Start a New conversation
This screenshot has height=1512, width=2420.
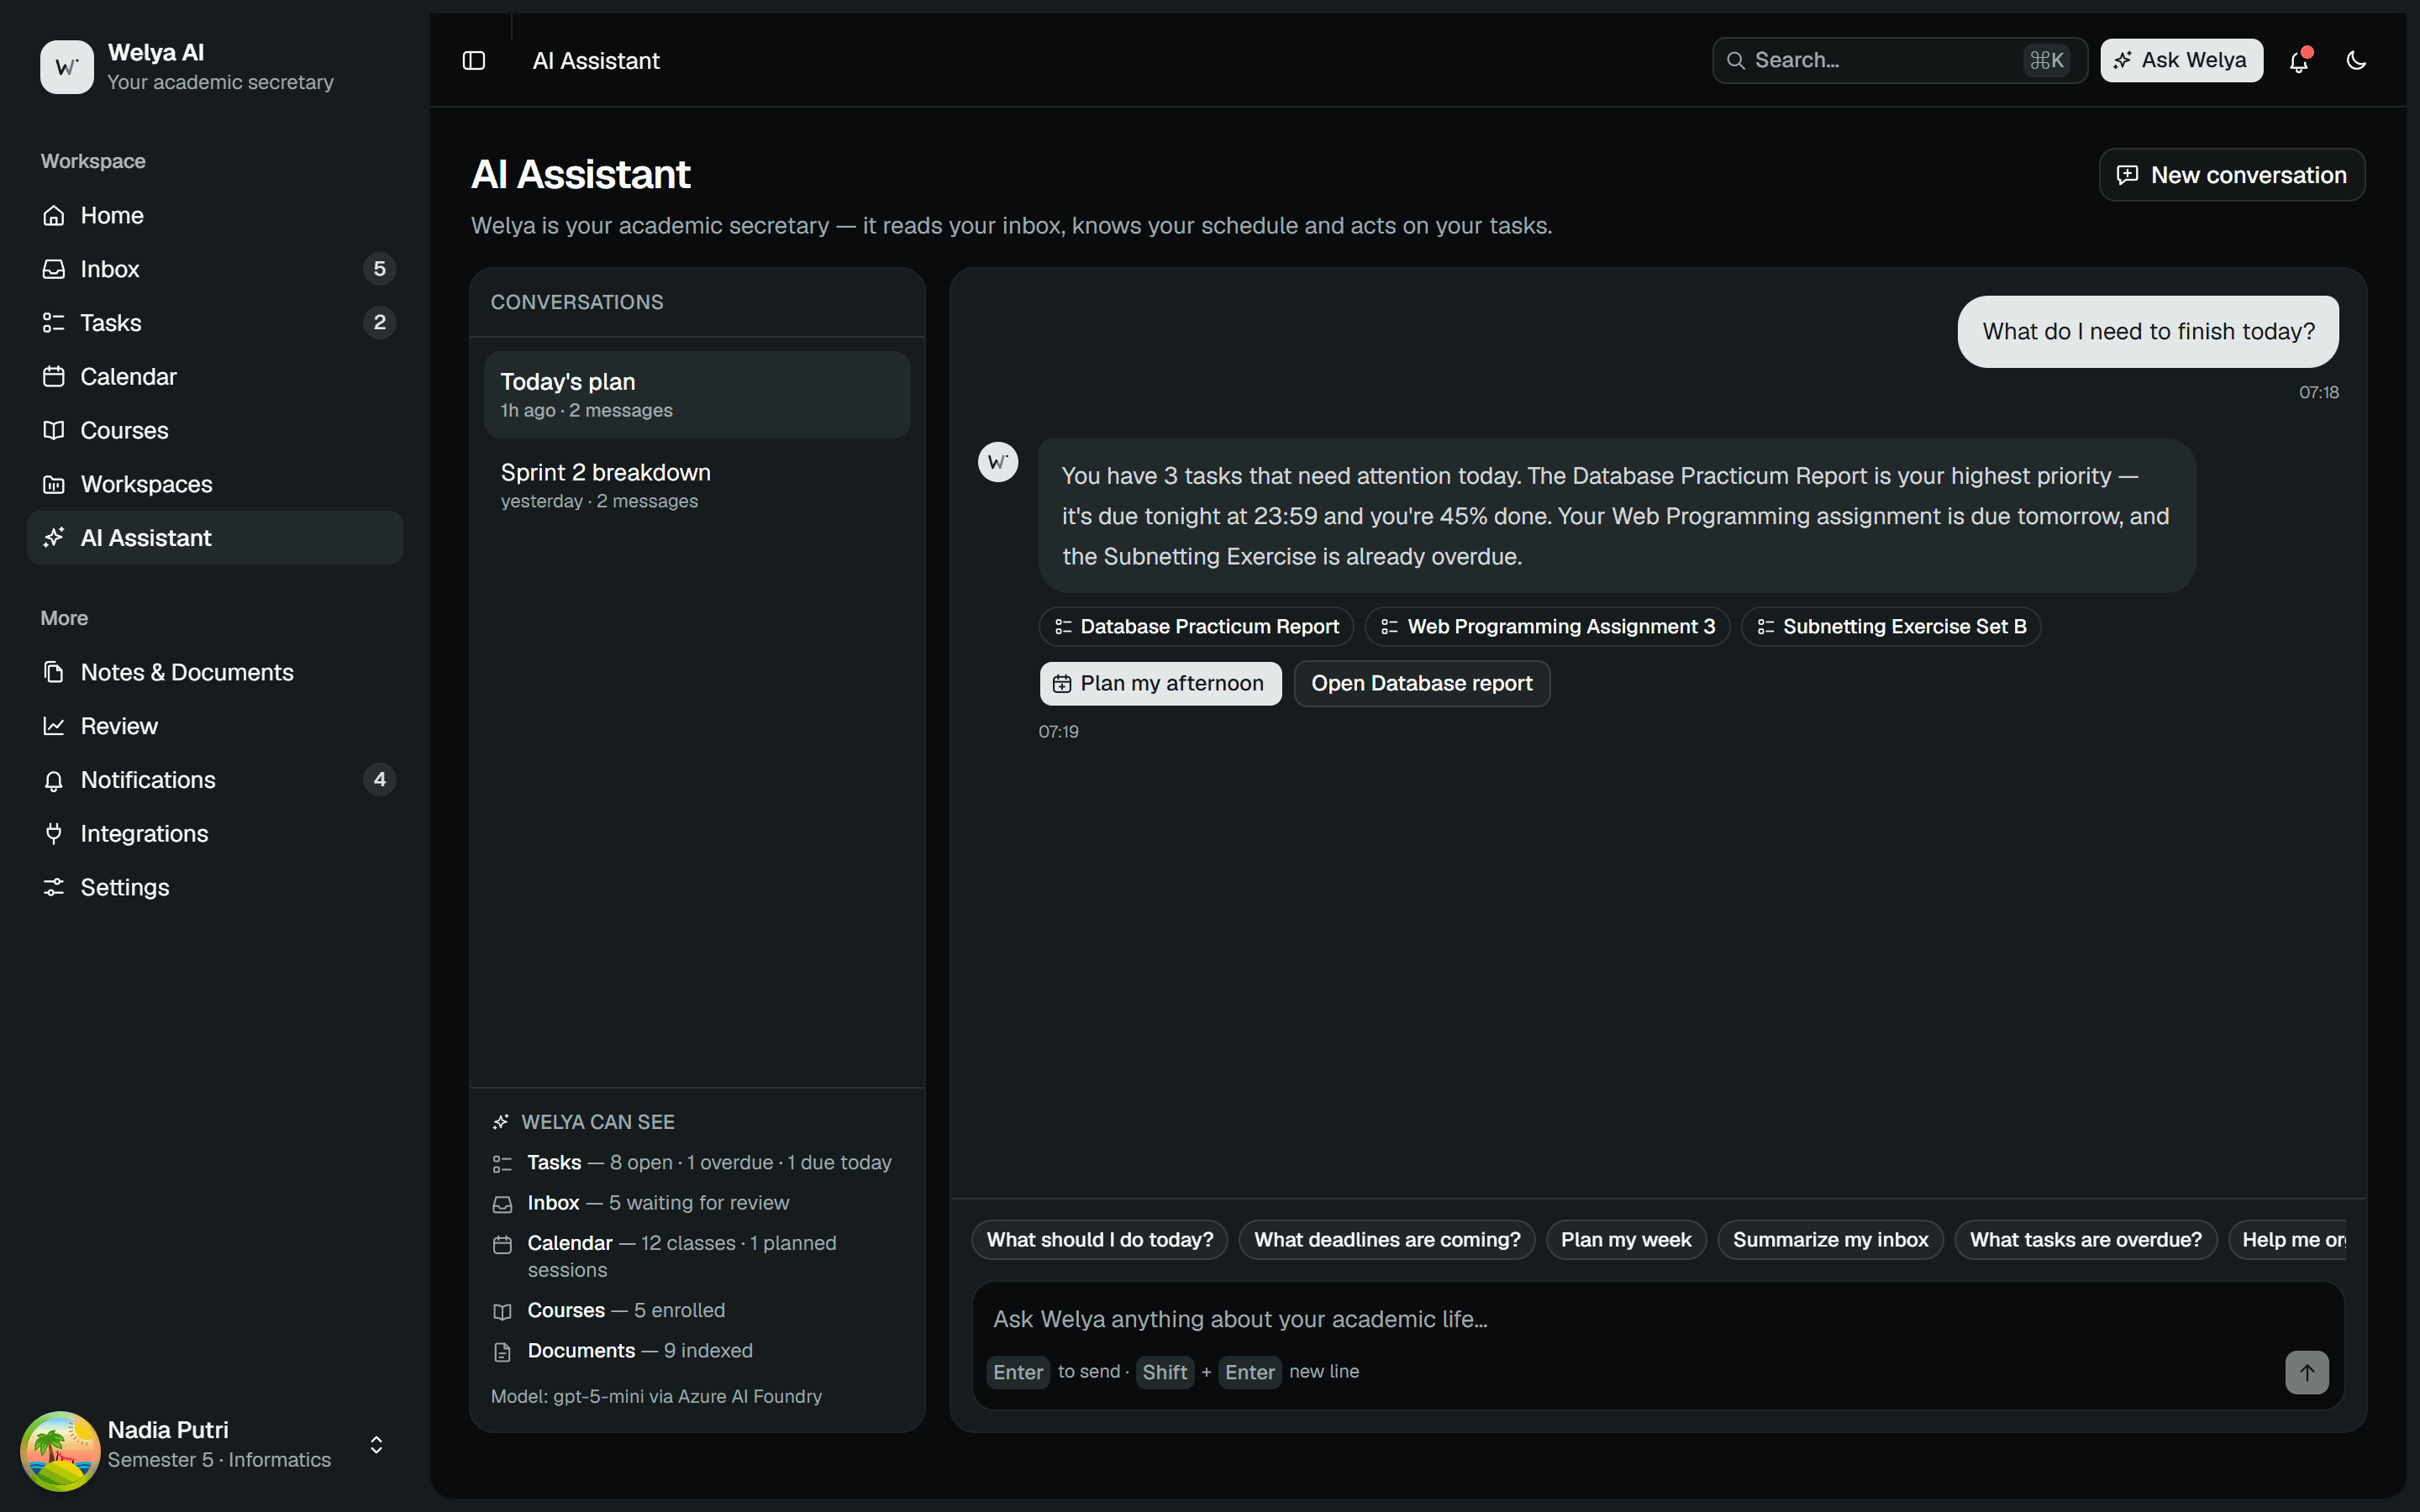pos(2231,175)
